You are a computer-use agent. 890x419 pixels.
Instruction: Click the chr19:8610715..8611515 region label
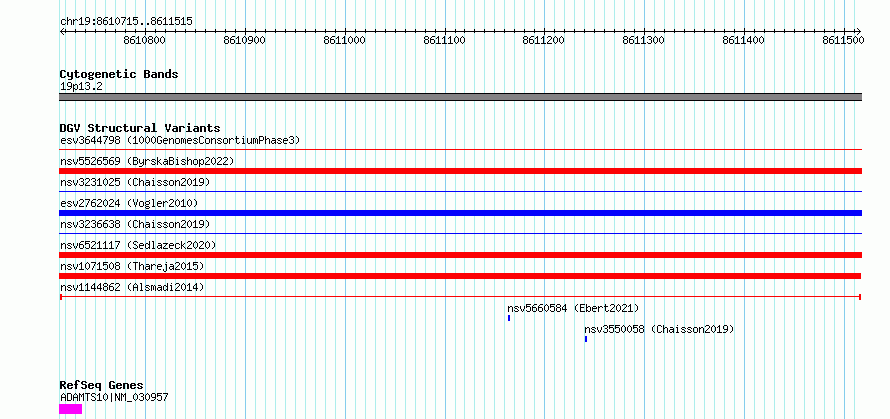tap(126, 21)
